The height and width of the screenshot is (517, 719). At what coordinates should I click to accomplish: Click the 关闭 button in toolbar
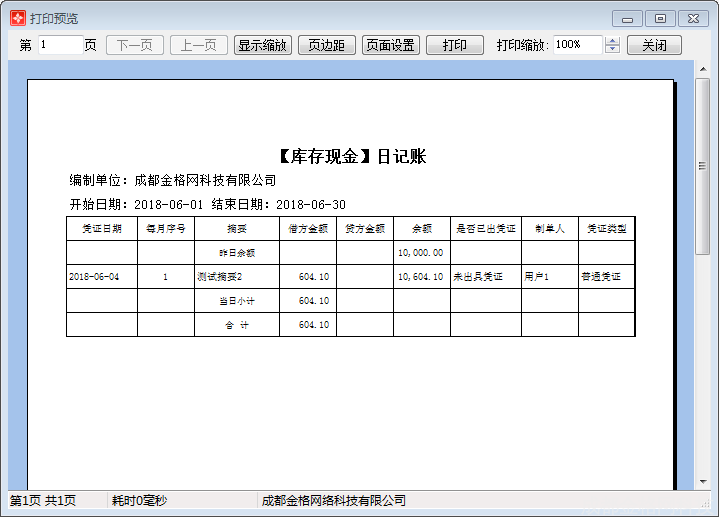[654, 45]
